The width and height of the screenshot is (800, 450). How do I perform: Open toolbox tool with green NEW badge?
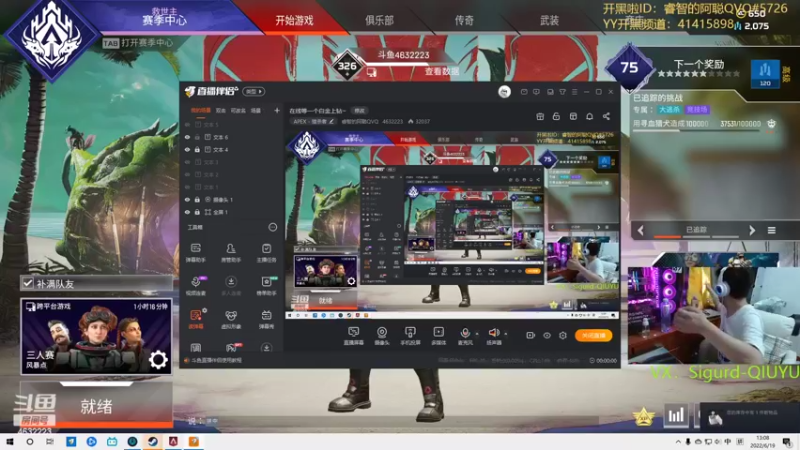266,286
